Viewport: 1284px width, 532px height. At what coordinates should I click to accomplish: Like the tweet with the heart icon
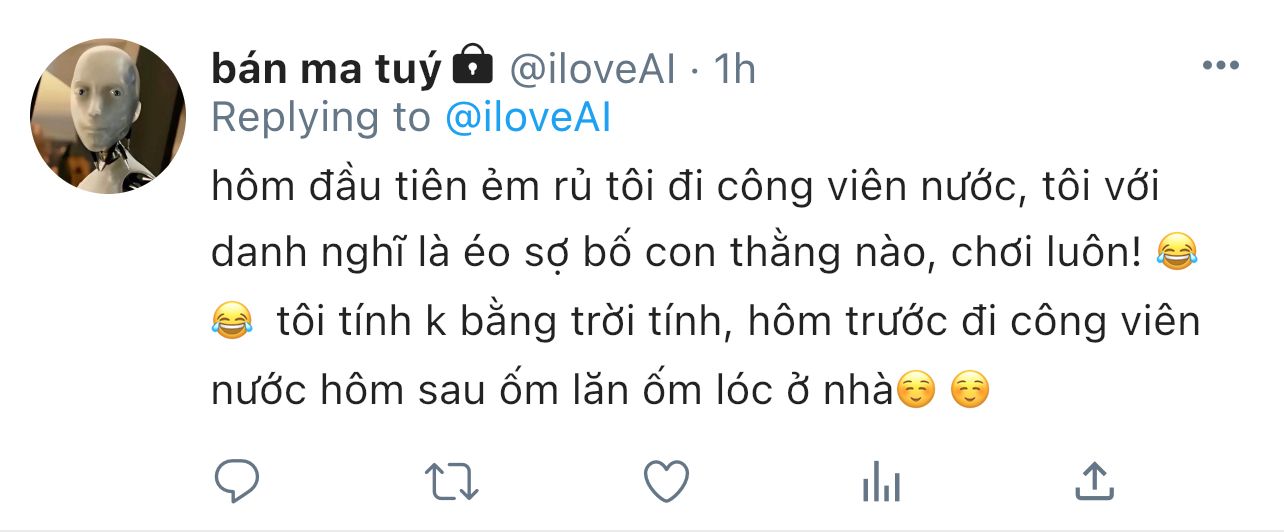pyautogui.click(x=665, y=482)
